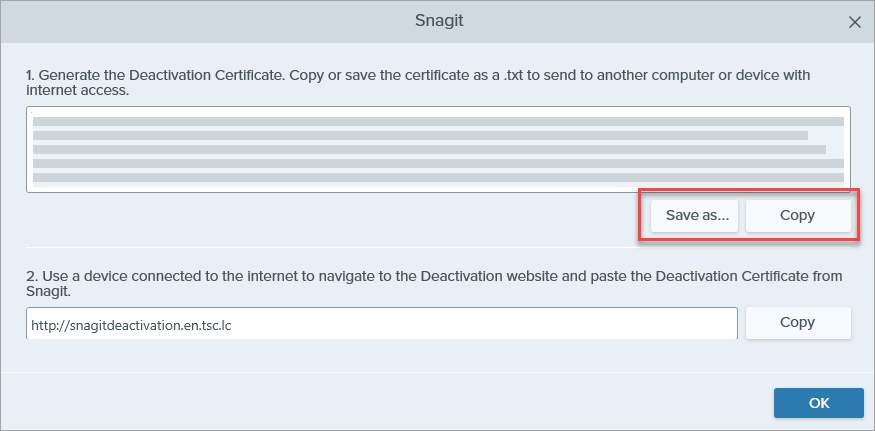Click the Snagit title text

439,21
